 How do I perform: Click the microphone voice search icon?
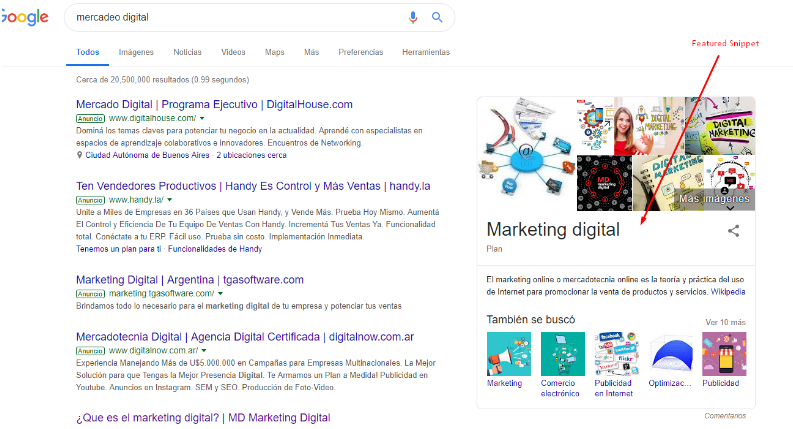tap(413, 17)
